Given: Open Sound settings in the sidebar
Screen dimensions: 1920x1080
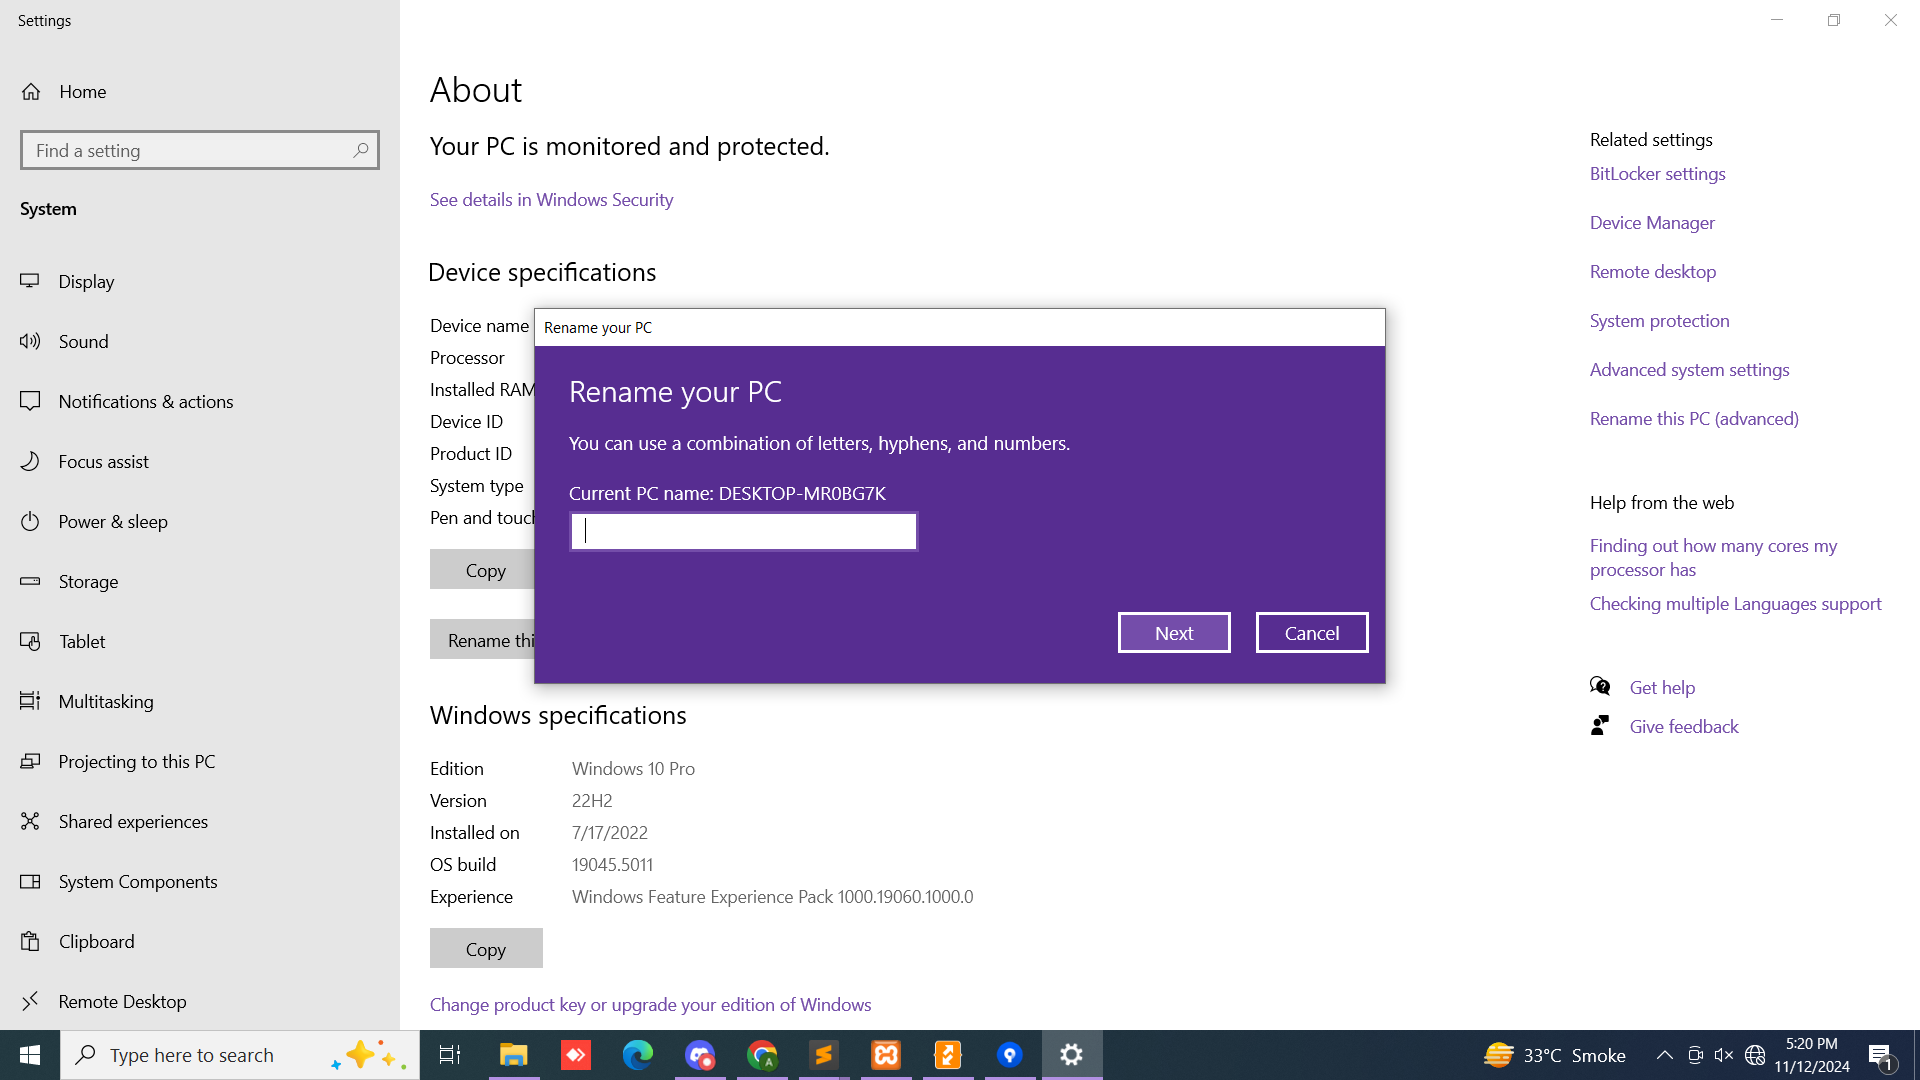Looking at the screenshot, I should tap(84, 341).
